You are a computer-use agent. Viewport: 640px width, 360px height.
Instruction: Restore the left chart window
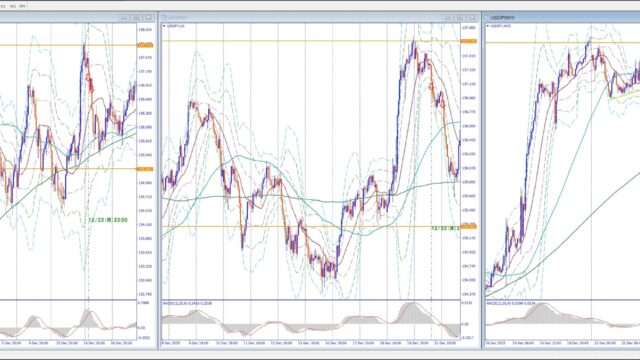point(136,18)
